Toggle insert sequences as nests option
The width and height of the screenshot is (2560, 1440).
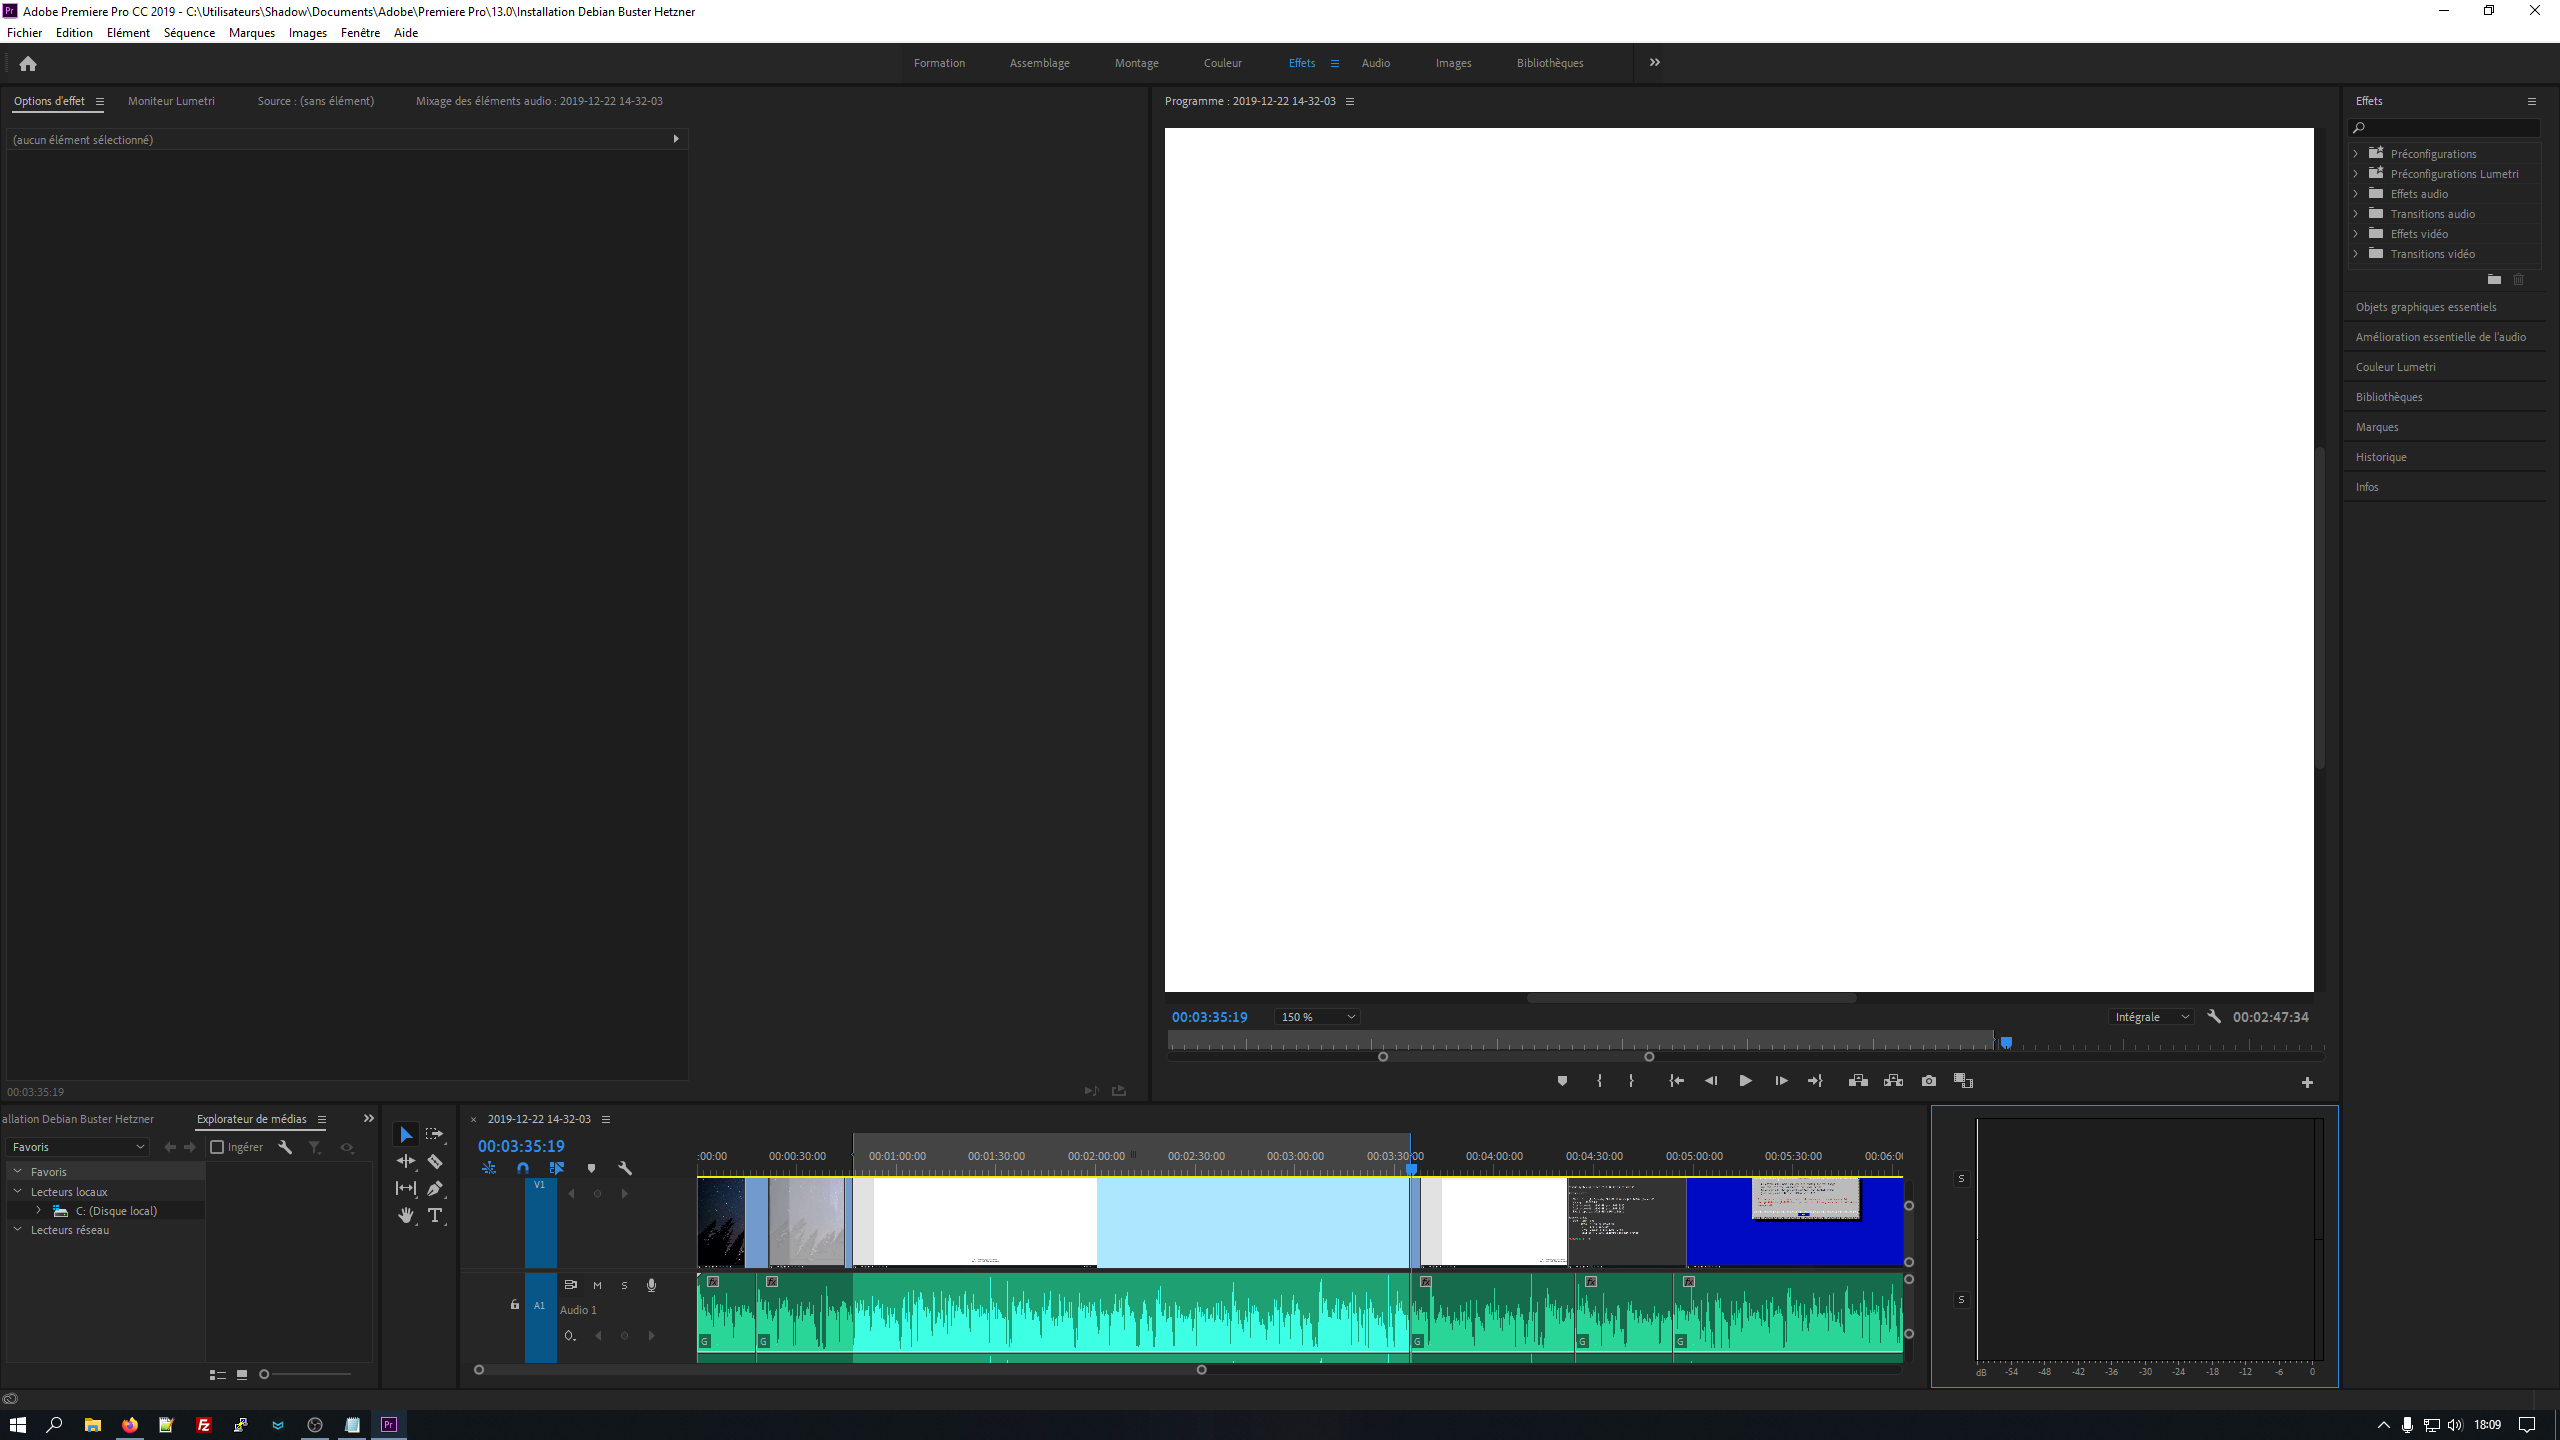click(x=489, y=1168)
